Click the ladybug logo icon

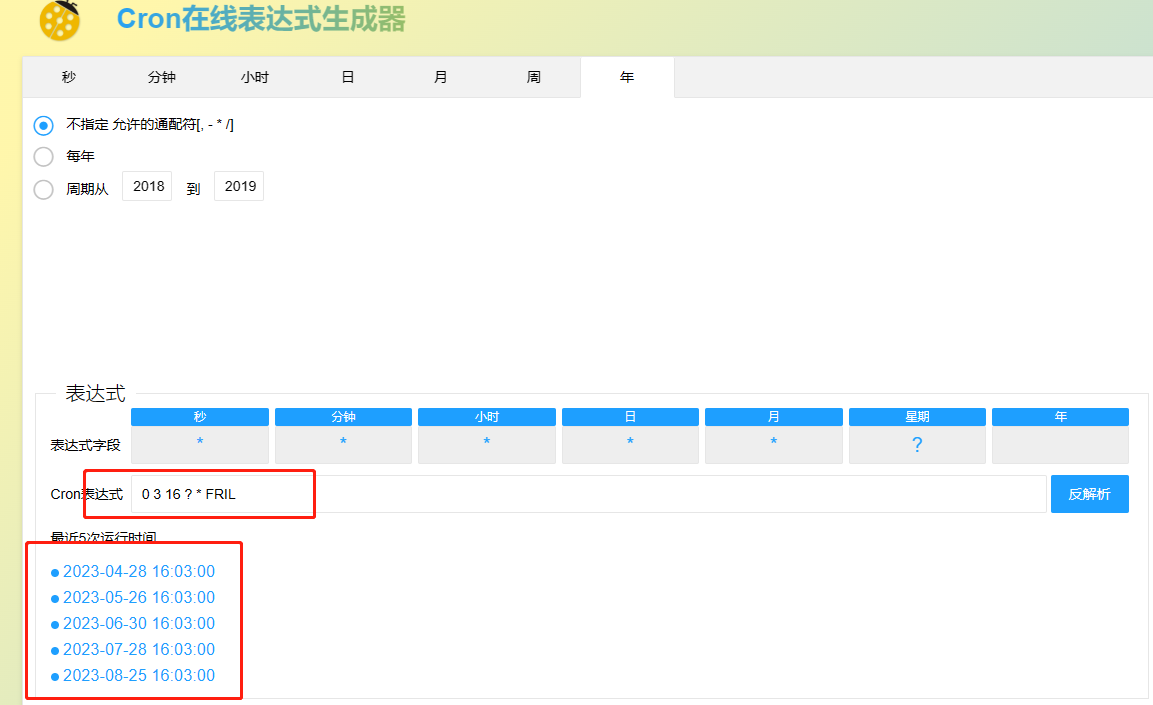point(57,20)
